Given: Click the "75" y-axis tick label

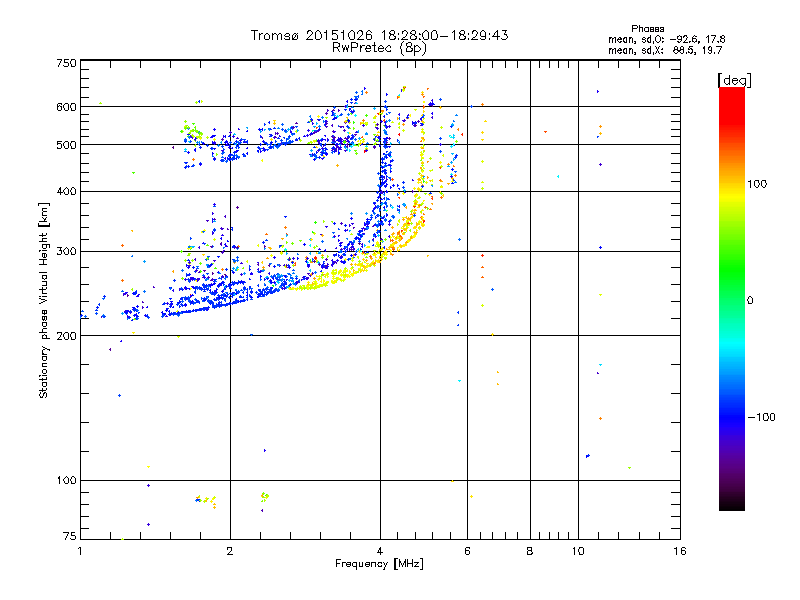Looking at the screenshot, I should [70, 536].
